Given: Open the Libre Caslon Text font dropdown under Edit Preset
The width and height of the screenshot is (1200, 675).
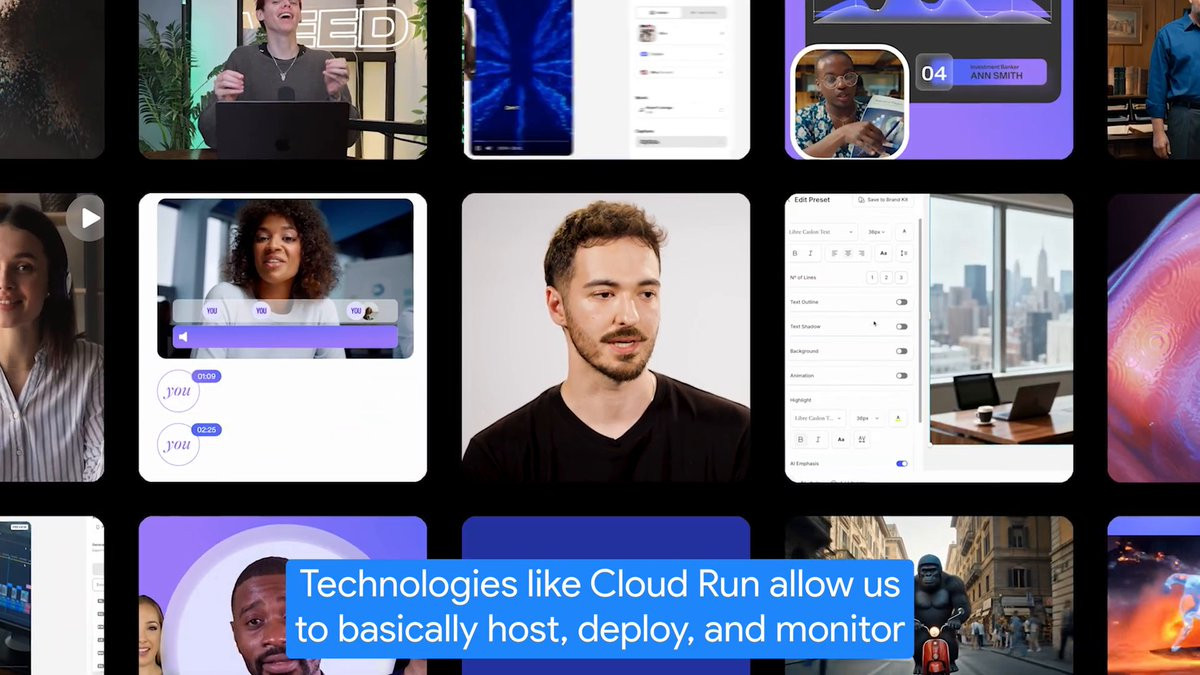Looking at the screenshot, I should coord(822,232).
